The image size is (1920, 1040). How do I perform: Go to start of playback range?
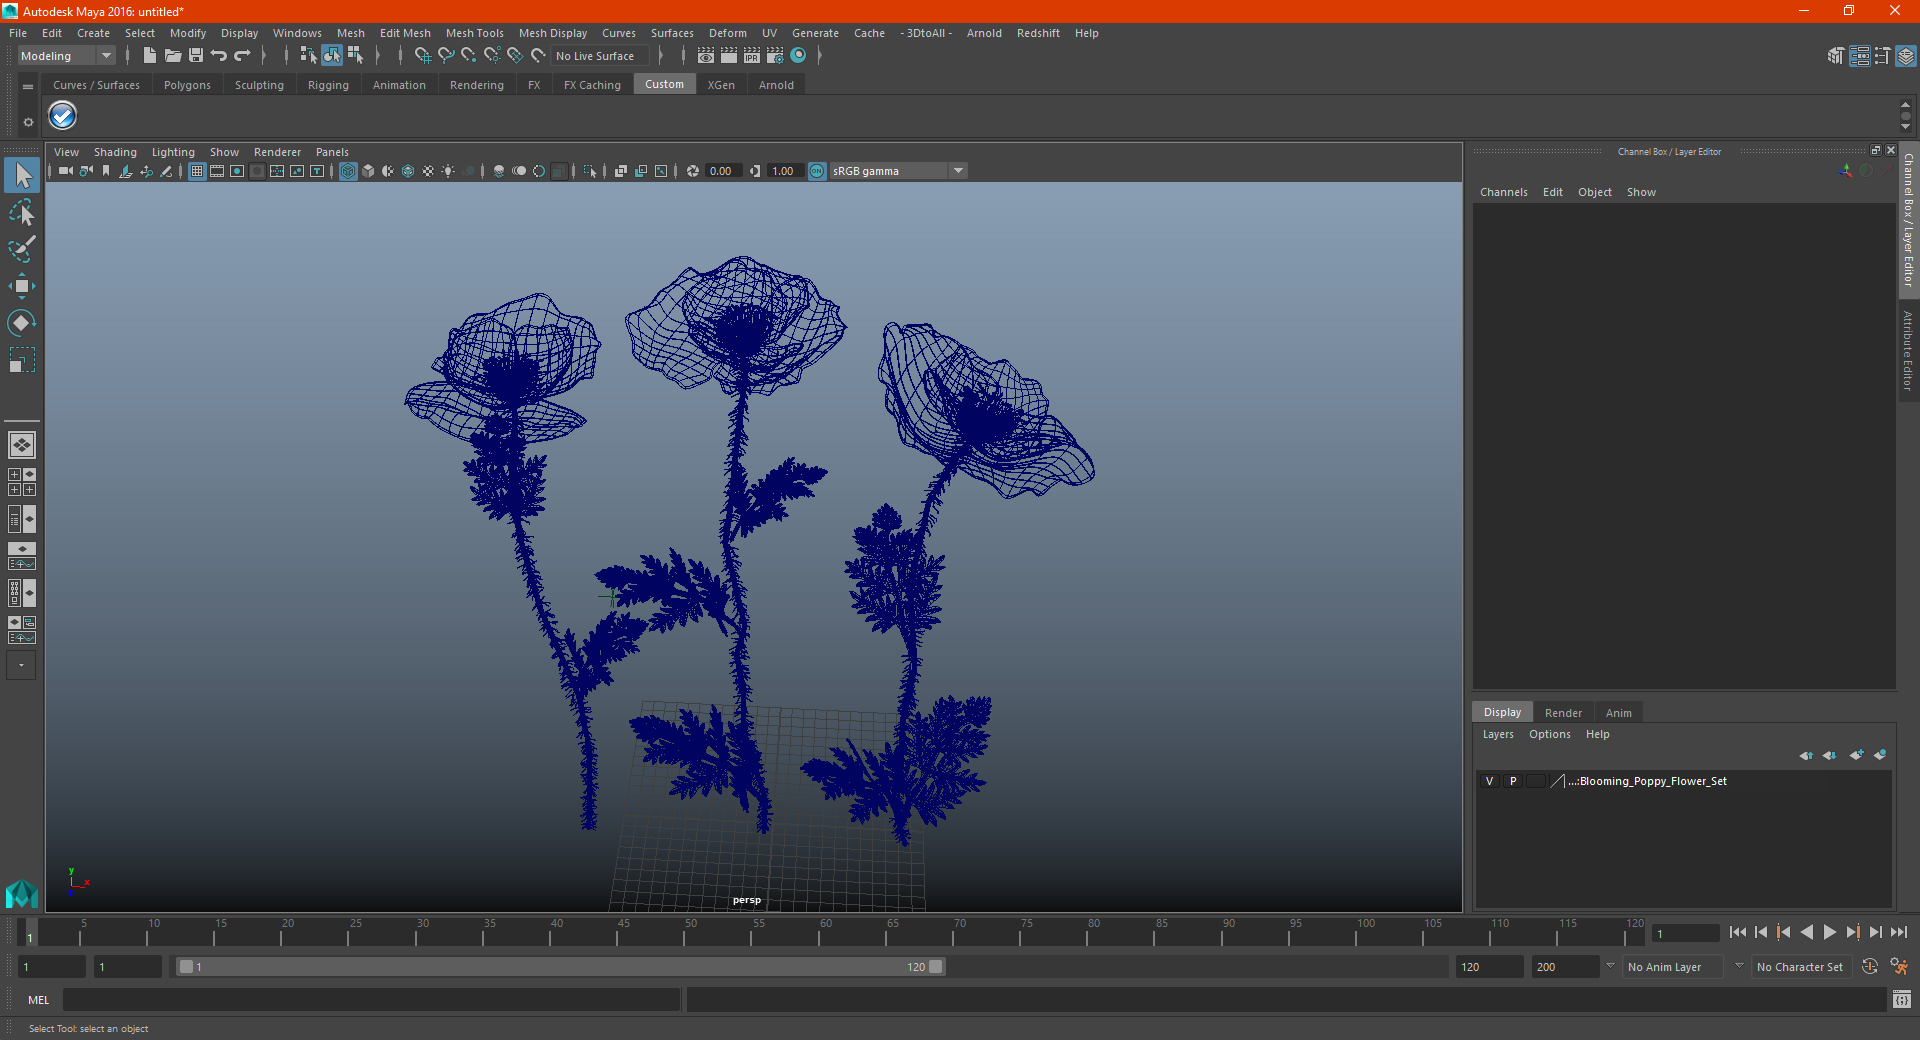pos(1737,932)
